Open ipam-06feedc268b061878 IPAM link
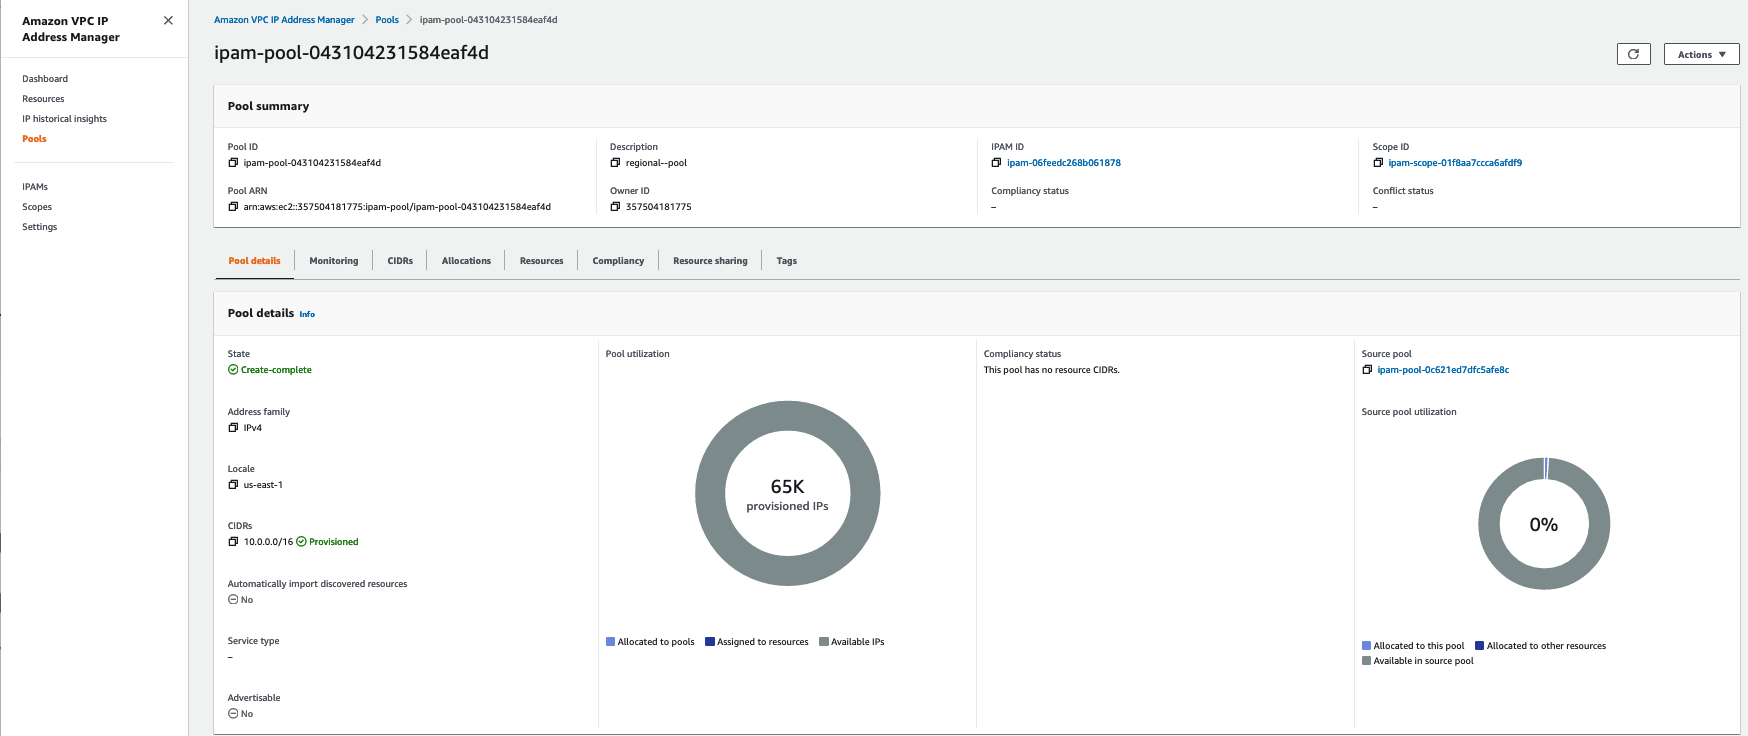This screenshot has height=736, width=1748. click(x=1064, y=163)
